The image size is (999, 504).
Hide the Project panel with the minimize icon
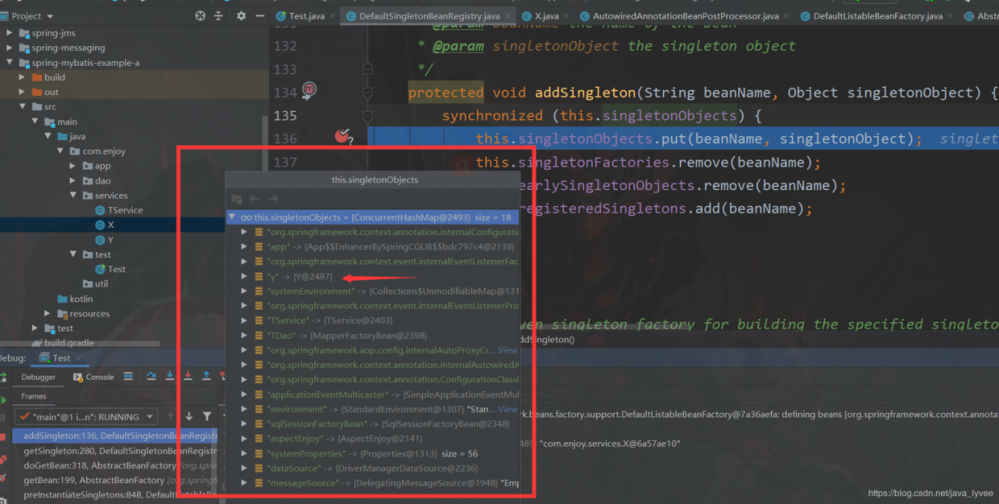[259, 15]
